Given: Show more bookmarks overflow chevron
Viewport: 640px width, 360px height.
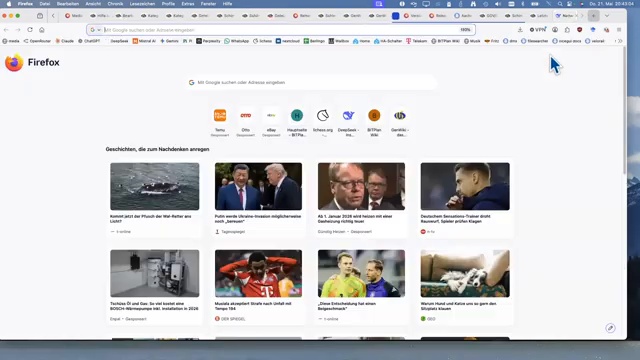Looking at the screenshot, I should [x=620, y=41].
